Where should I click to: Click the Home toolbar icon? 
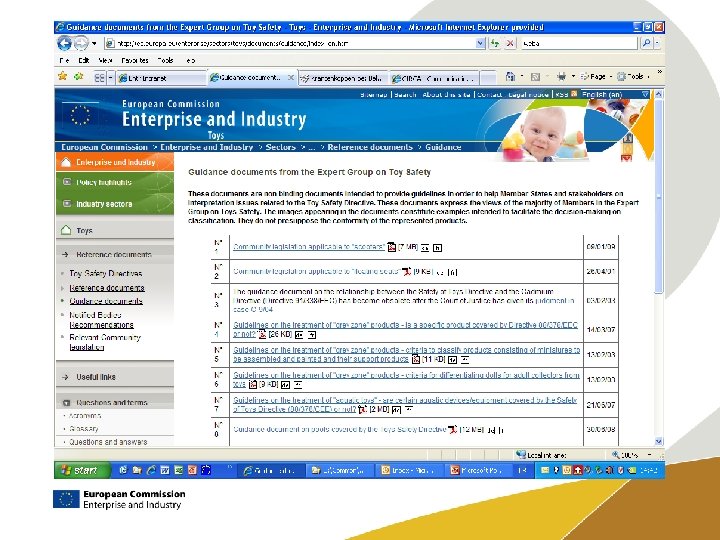pos(510,77)
